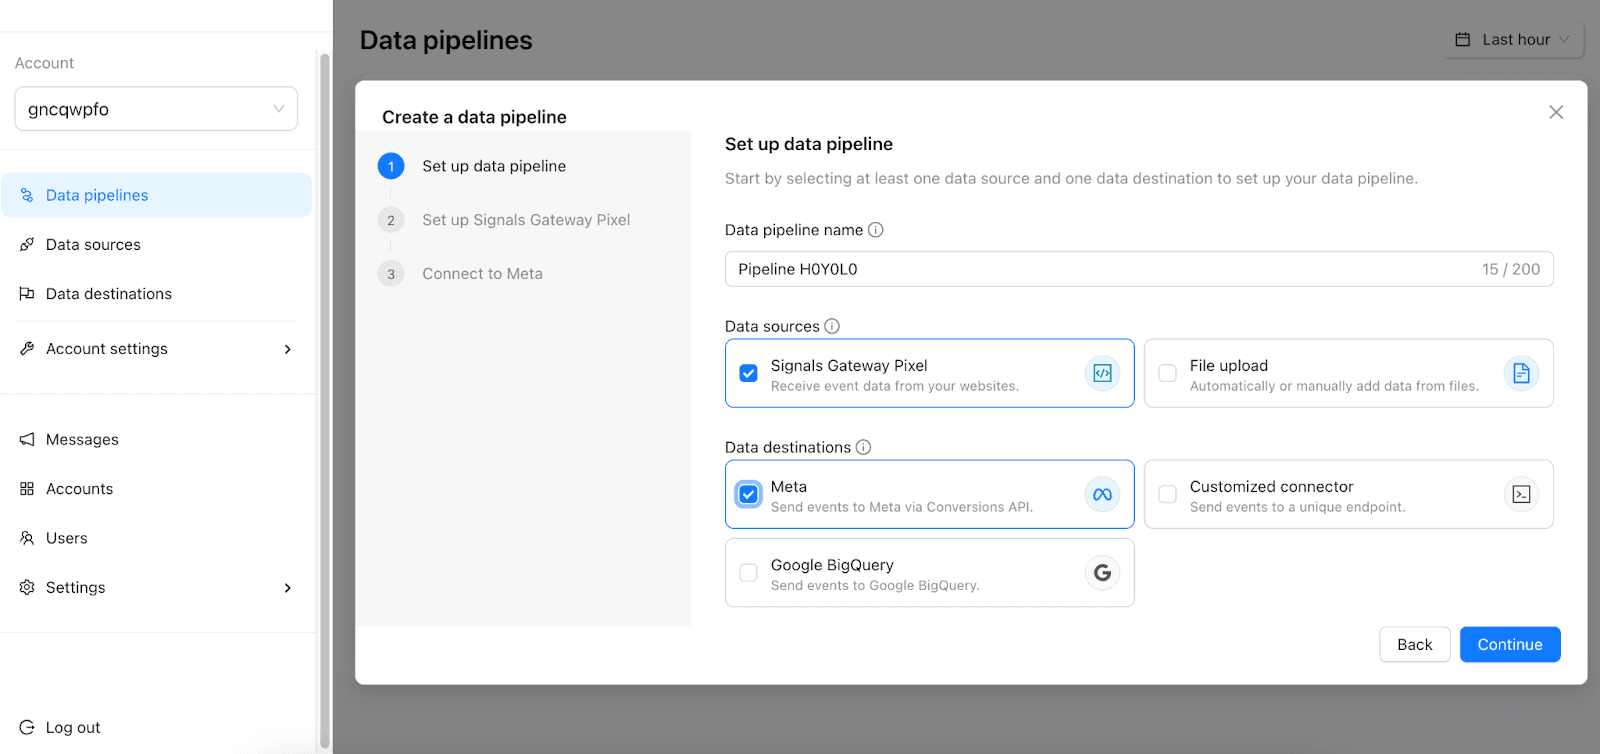
Task: Expand the Settings submenu chevron
Action: coord(288,588)
